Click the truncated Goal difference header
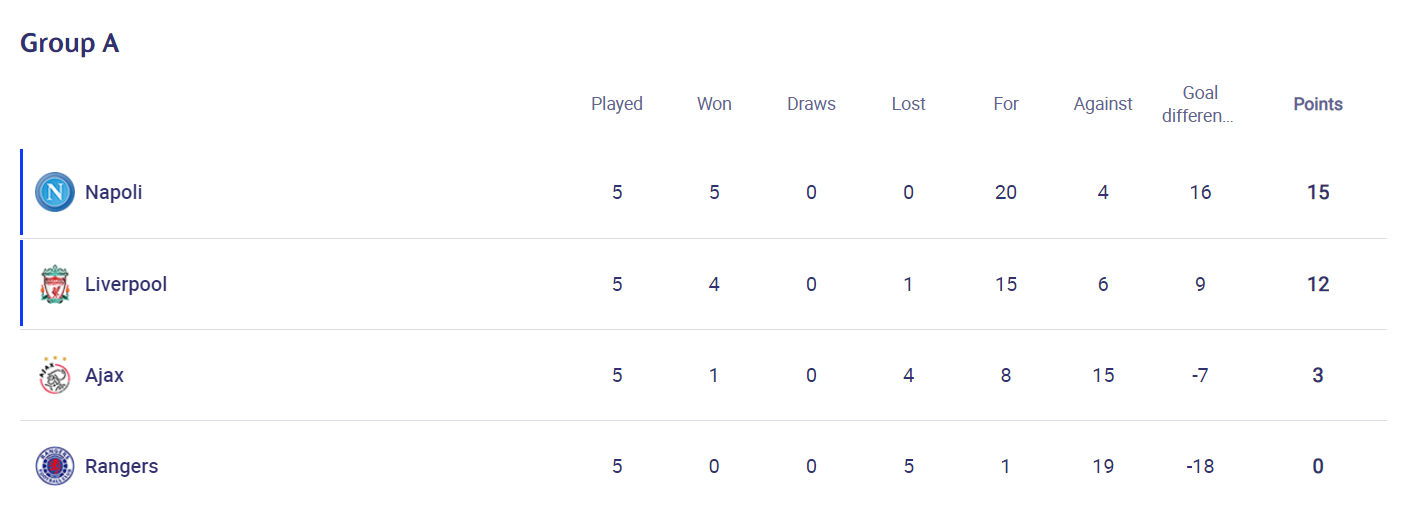The height and width of the screenshot is (512, 1416). [1200, 104]
